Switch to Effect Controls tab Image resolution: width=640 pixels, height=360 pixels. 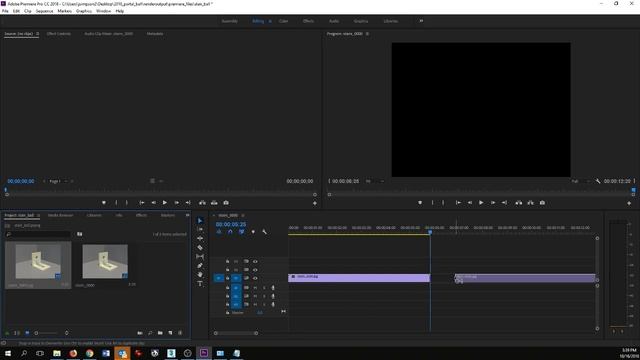(x=59, y=34)
